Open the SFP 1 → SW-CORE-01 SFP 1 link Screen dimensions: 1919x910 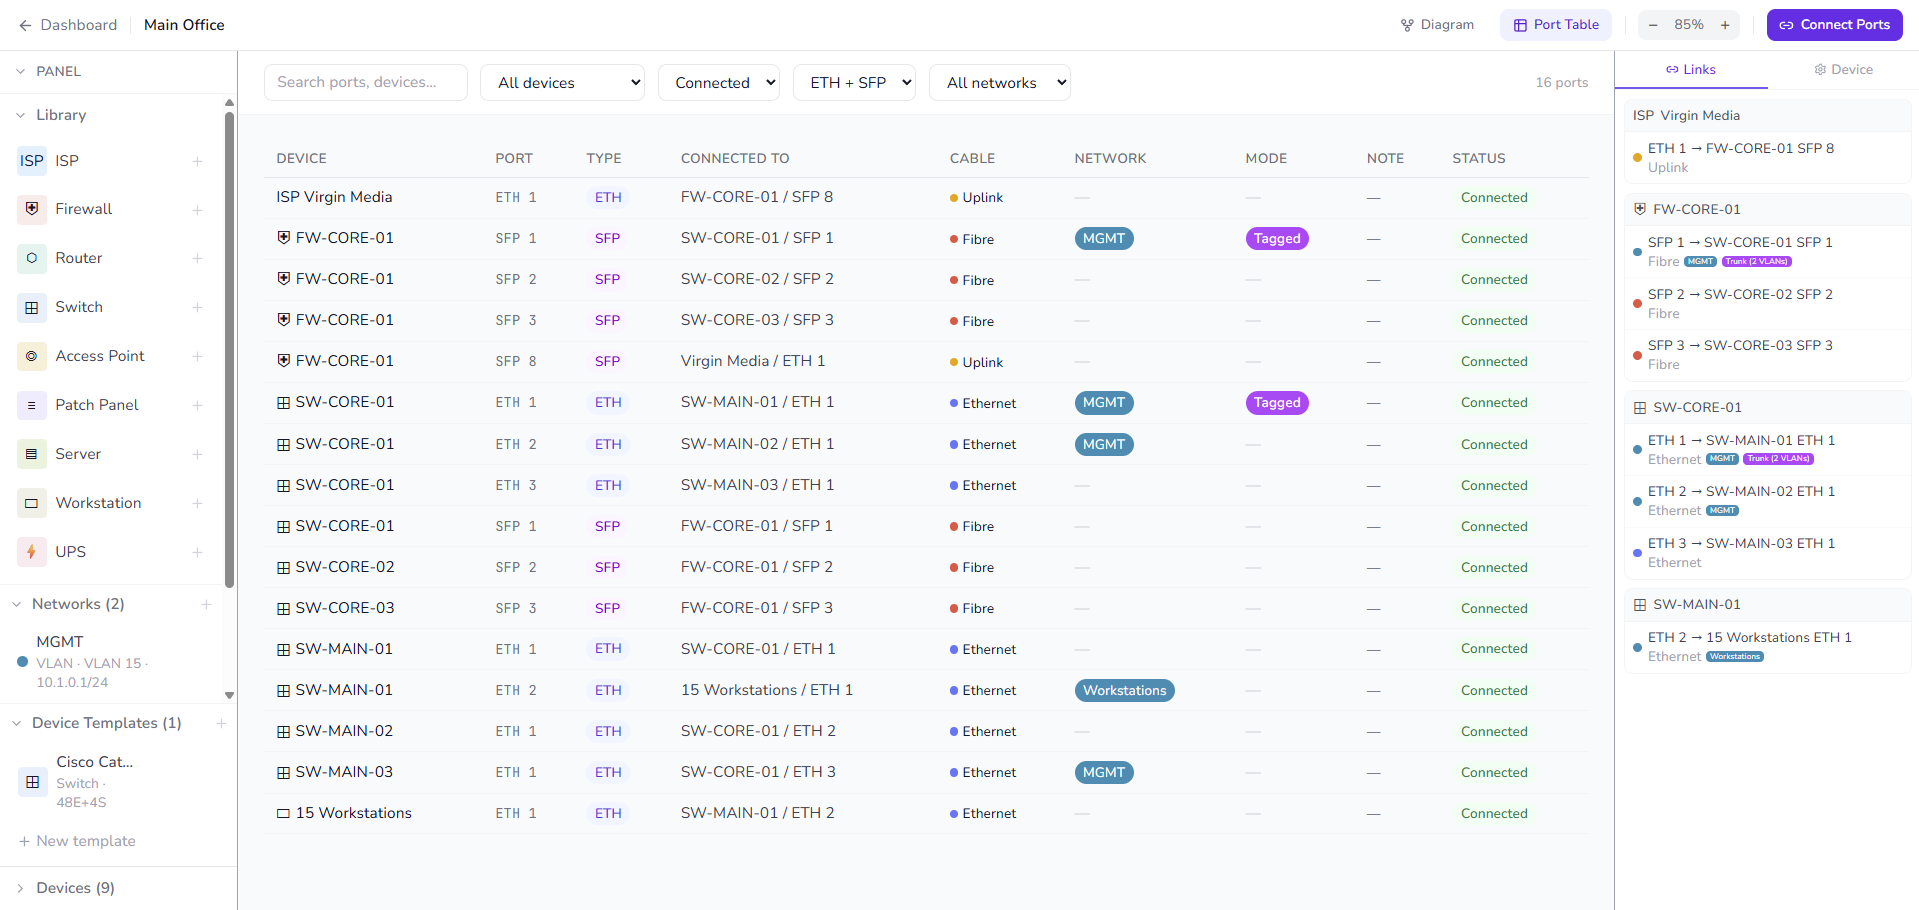(x=1768, y=252)
